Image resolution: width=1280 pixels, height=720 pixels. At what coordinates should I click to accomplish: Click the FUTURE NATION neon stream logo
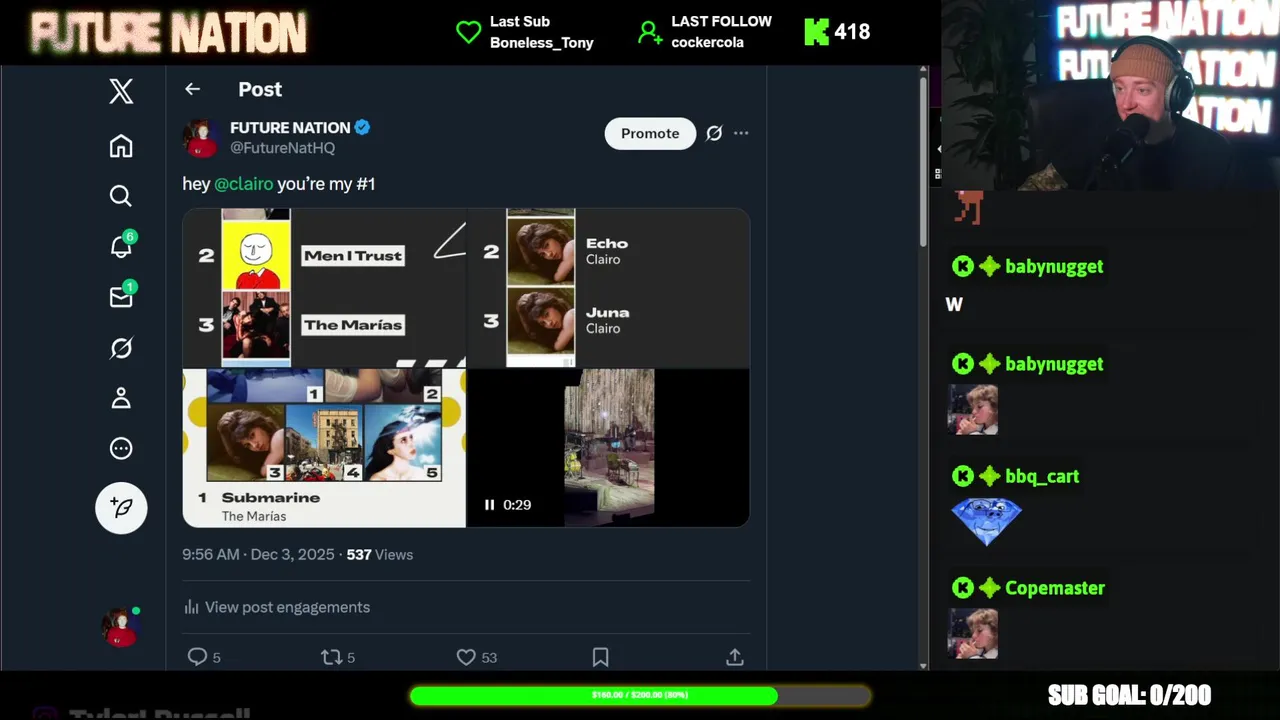tap(168, 33)
